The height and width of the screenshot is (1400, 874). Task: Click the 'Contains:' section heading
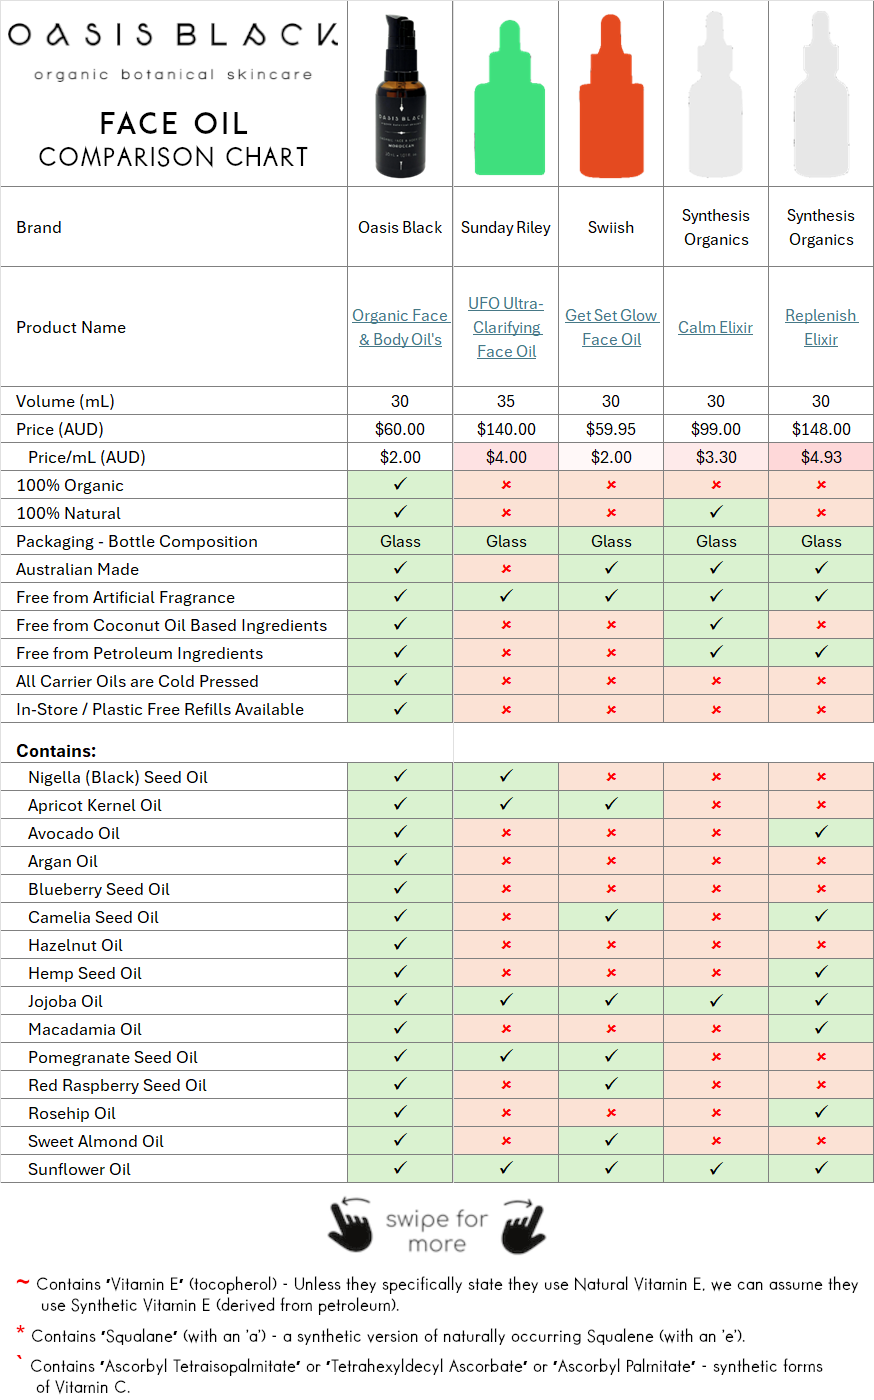pos(56,750)
